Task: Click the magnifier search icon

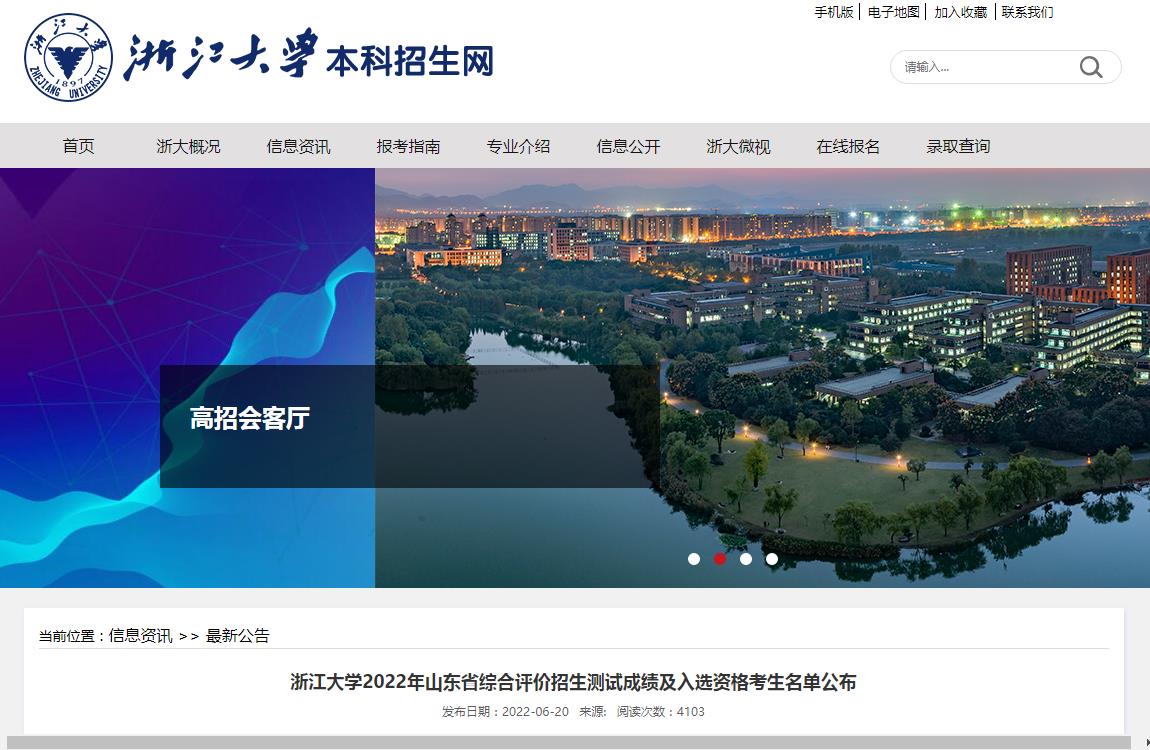Action: (x=1091, y=67)
